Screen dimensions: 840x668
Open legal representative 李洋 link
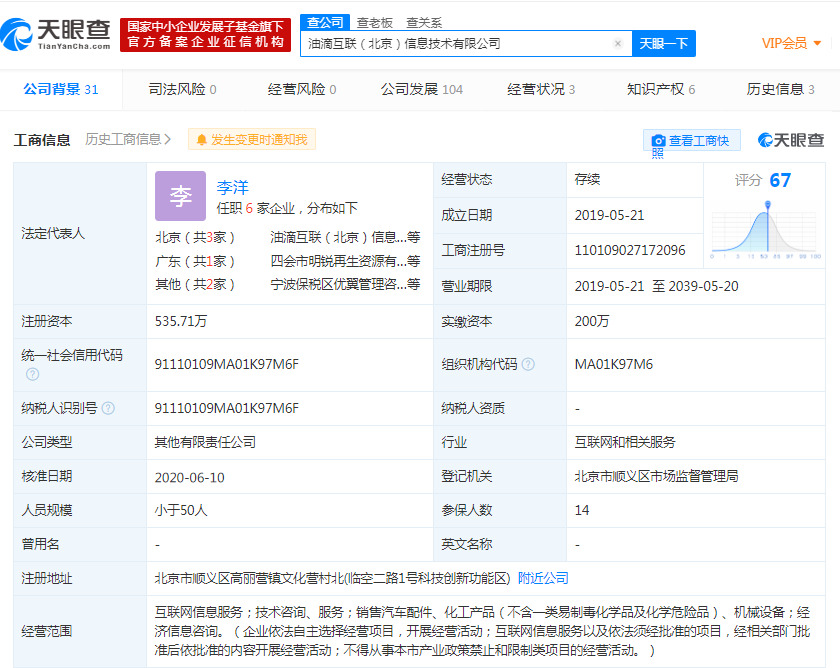(232, 187)
